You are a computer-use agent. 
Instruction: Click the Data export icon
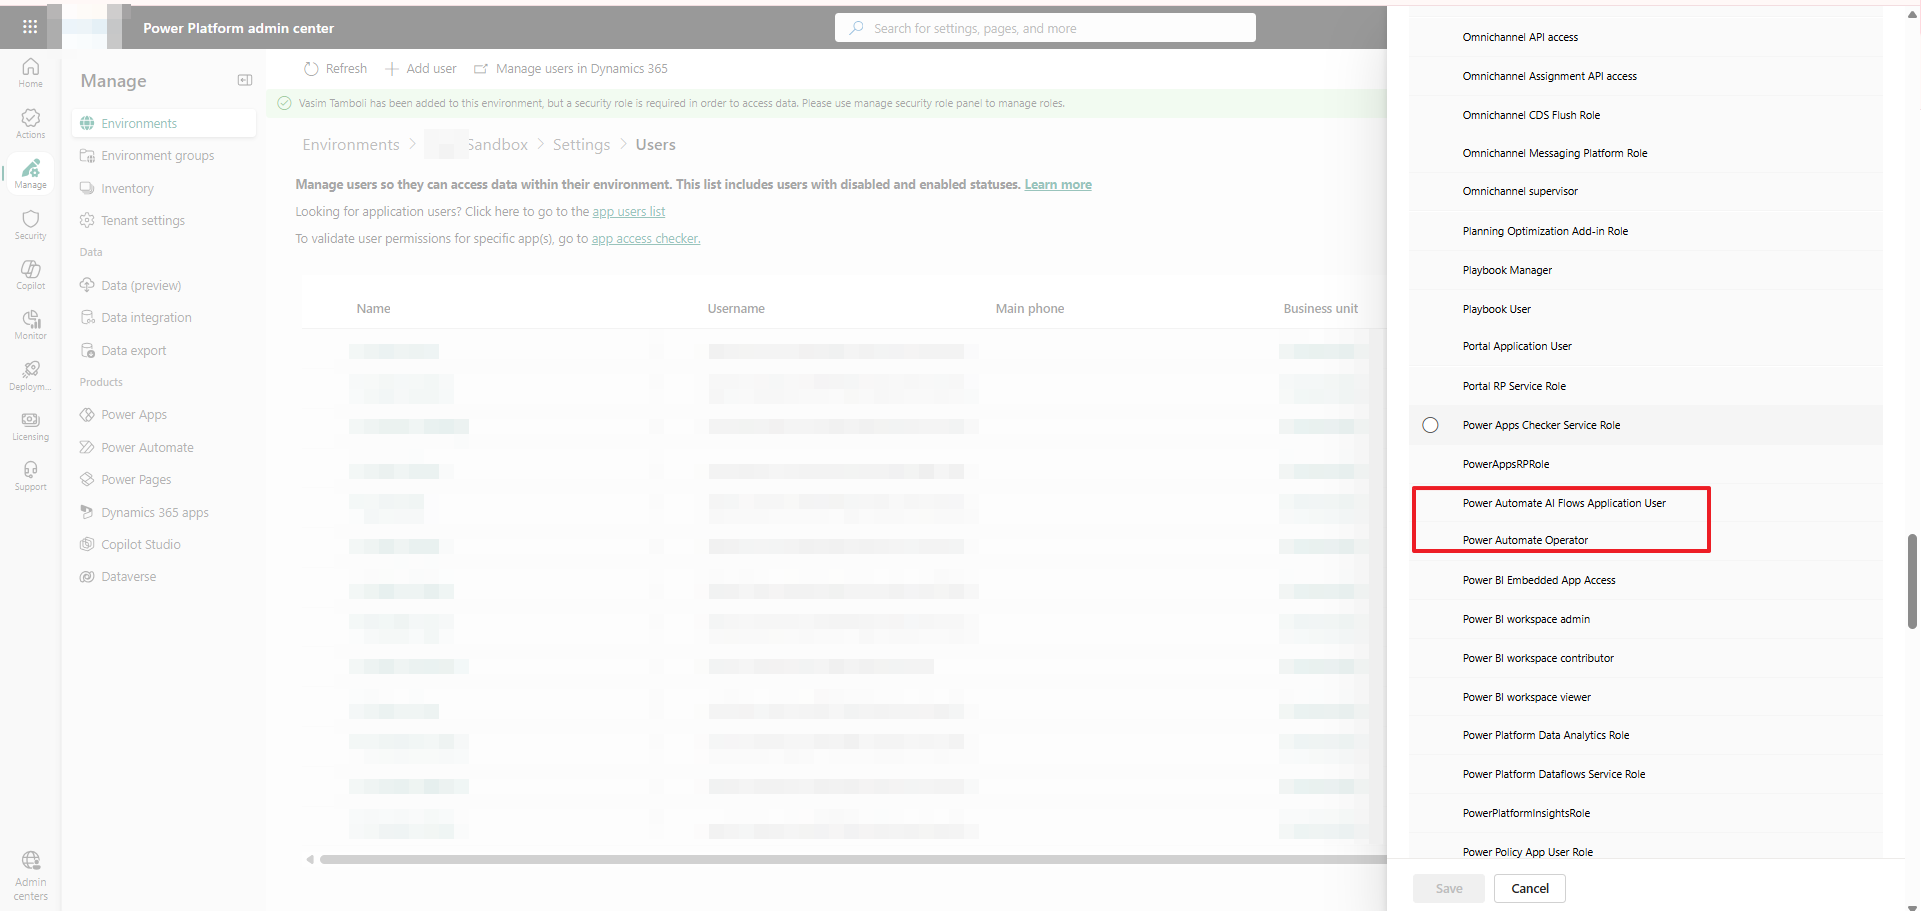click(87, 350)
